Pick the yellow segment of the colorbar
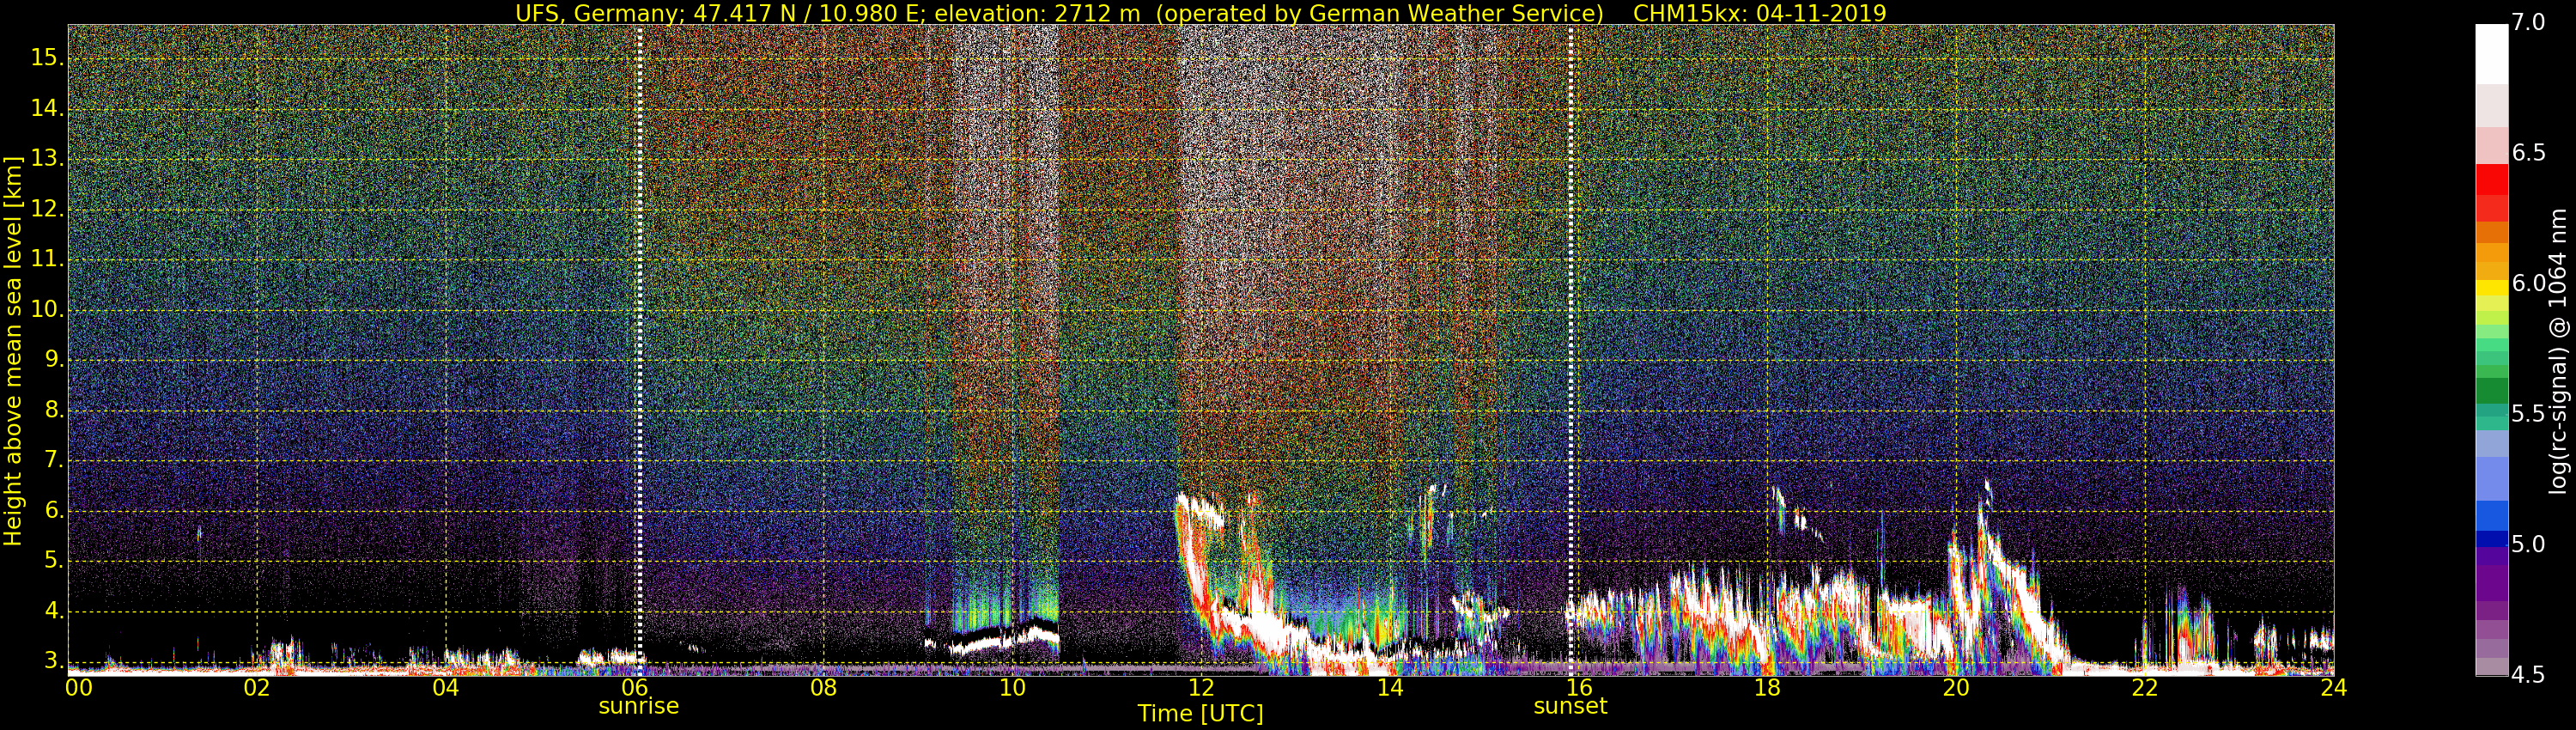 2491,288
